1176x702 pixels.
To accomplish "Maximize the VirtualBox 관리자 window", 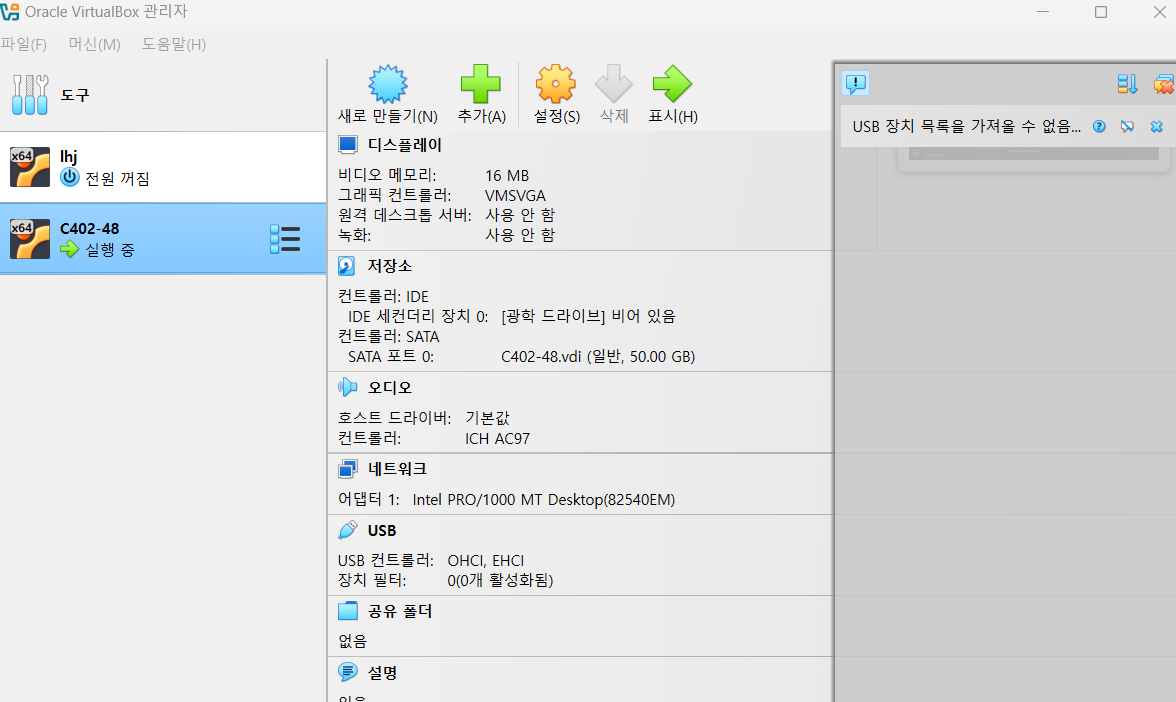I will (1100, 12).
